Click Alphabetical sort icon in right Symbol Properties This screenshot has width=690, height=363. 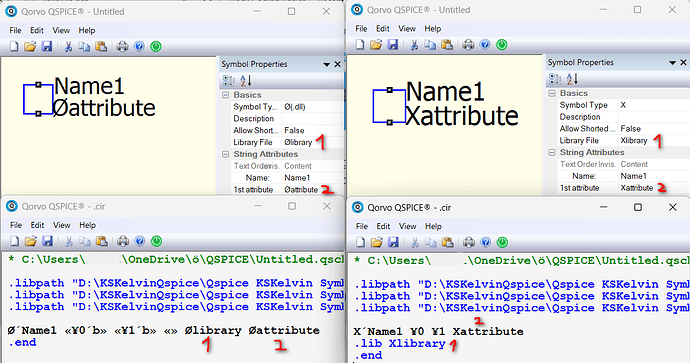[572, 79]
